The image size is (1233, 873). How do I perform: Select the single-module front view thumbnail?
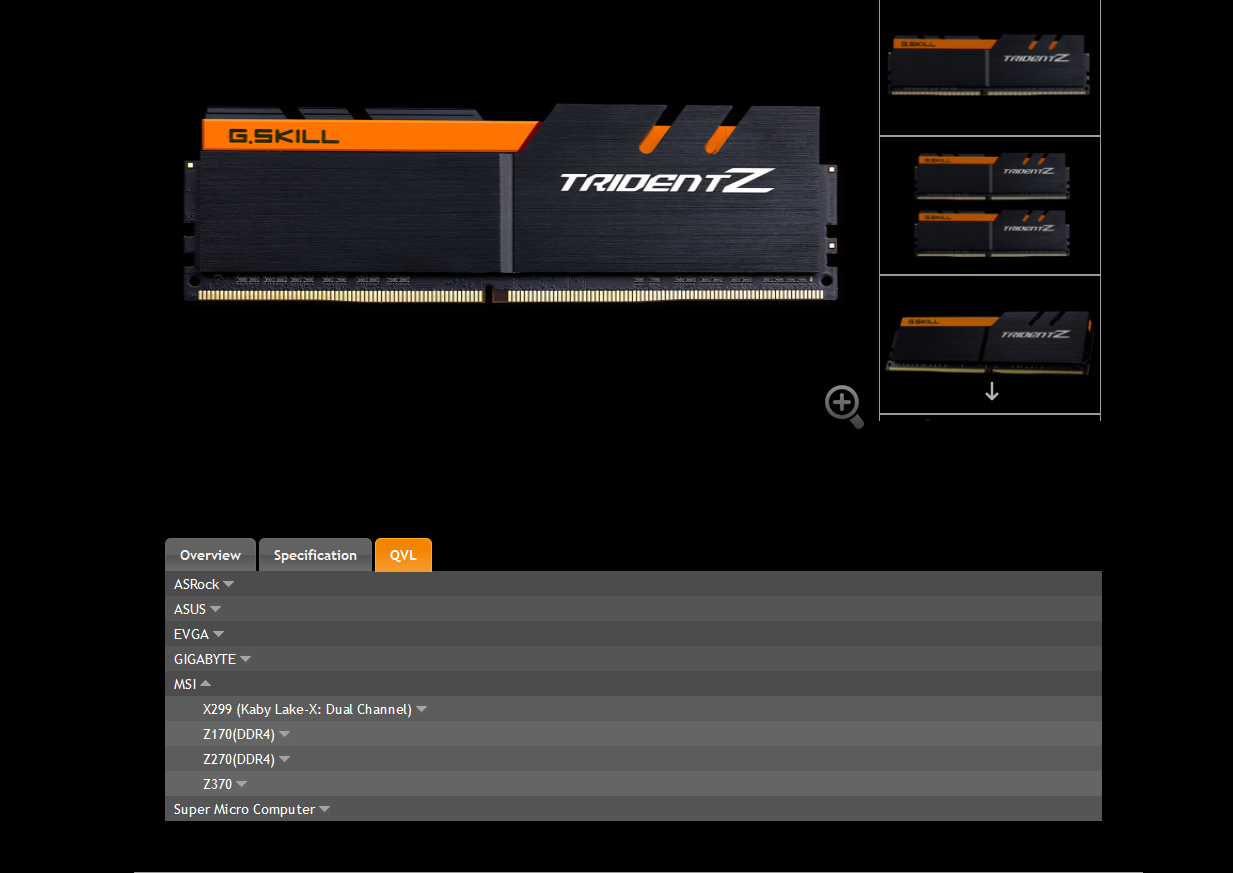tap(990, 66)
